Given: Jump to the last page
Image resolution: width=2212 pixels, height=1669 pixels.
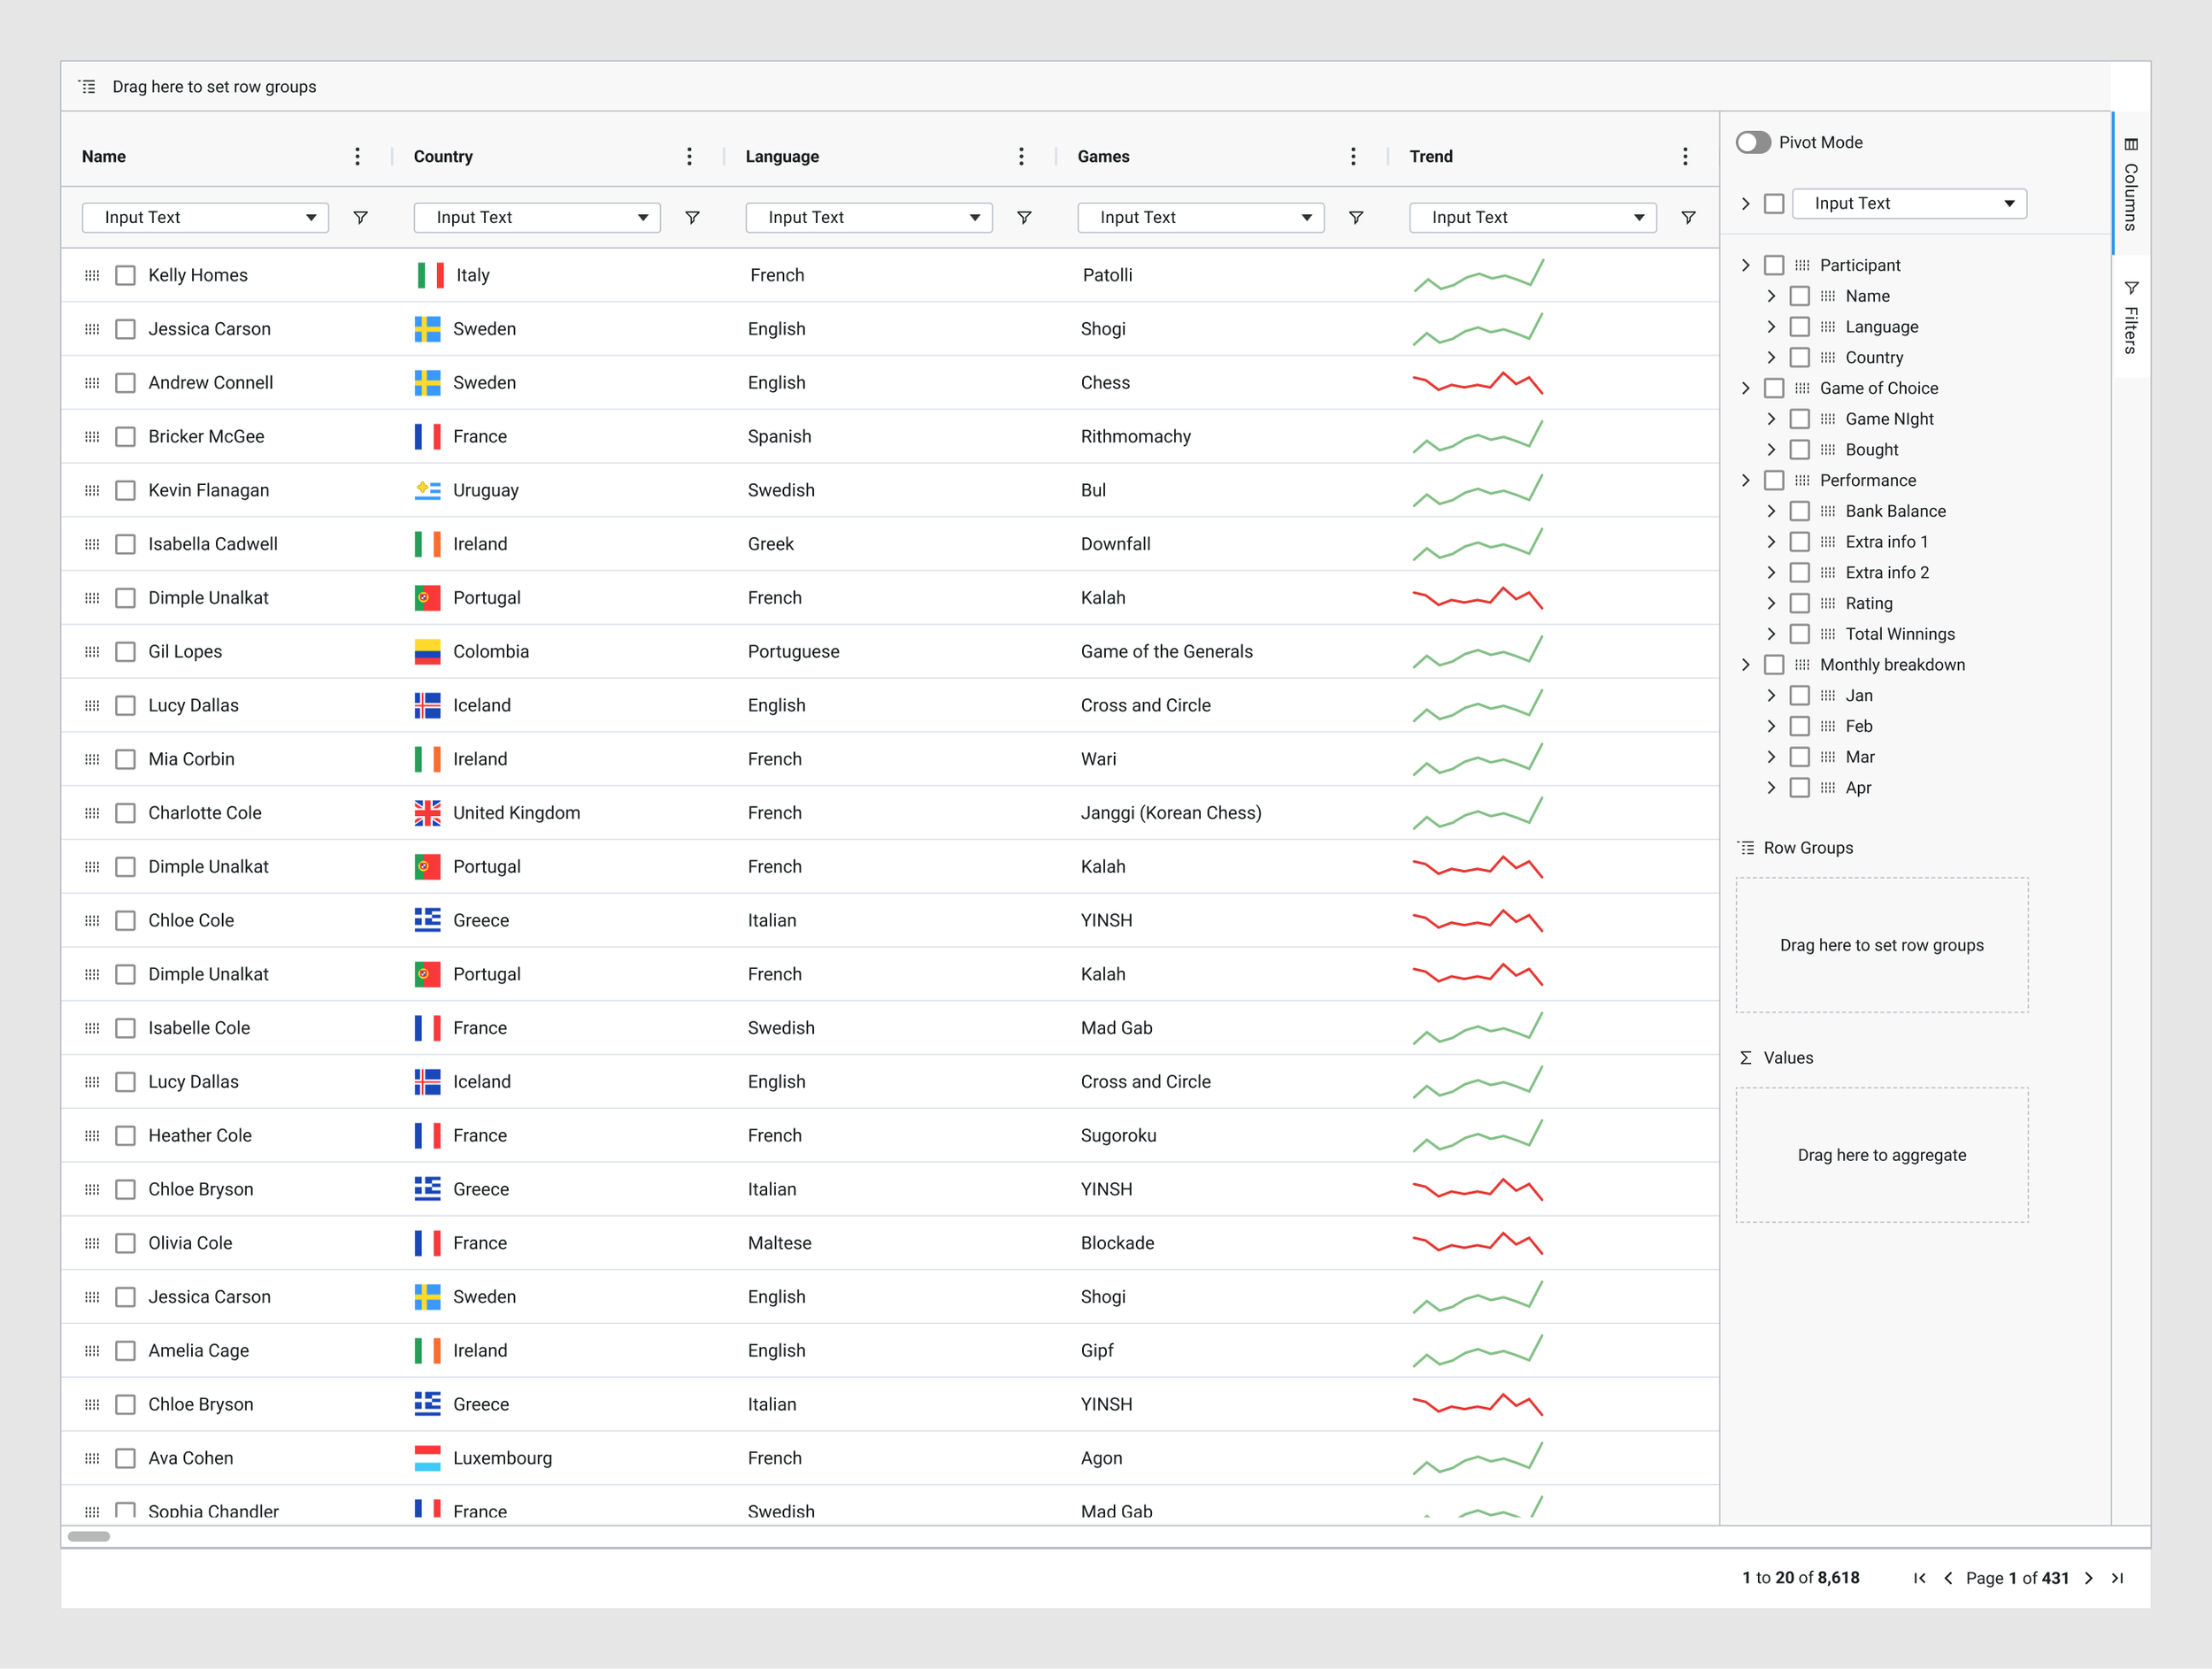Looking at the screenshot, I should (2118, 1578).
